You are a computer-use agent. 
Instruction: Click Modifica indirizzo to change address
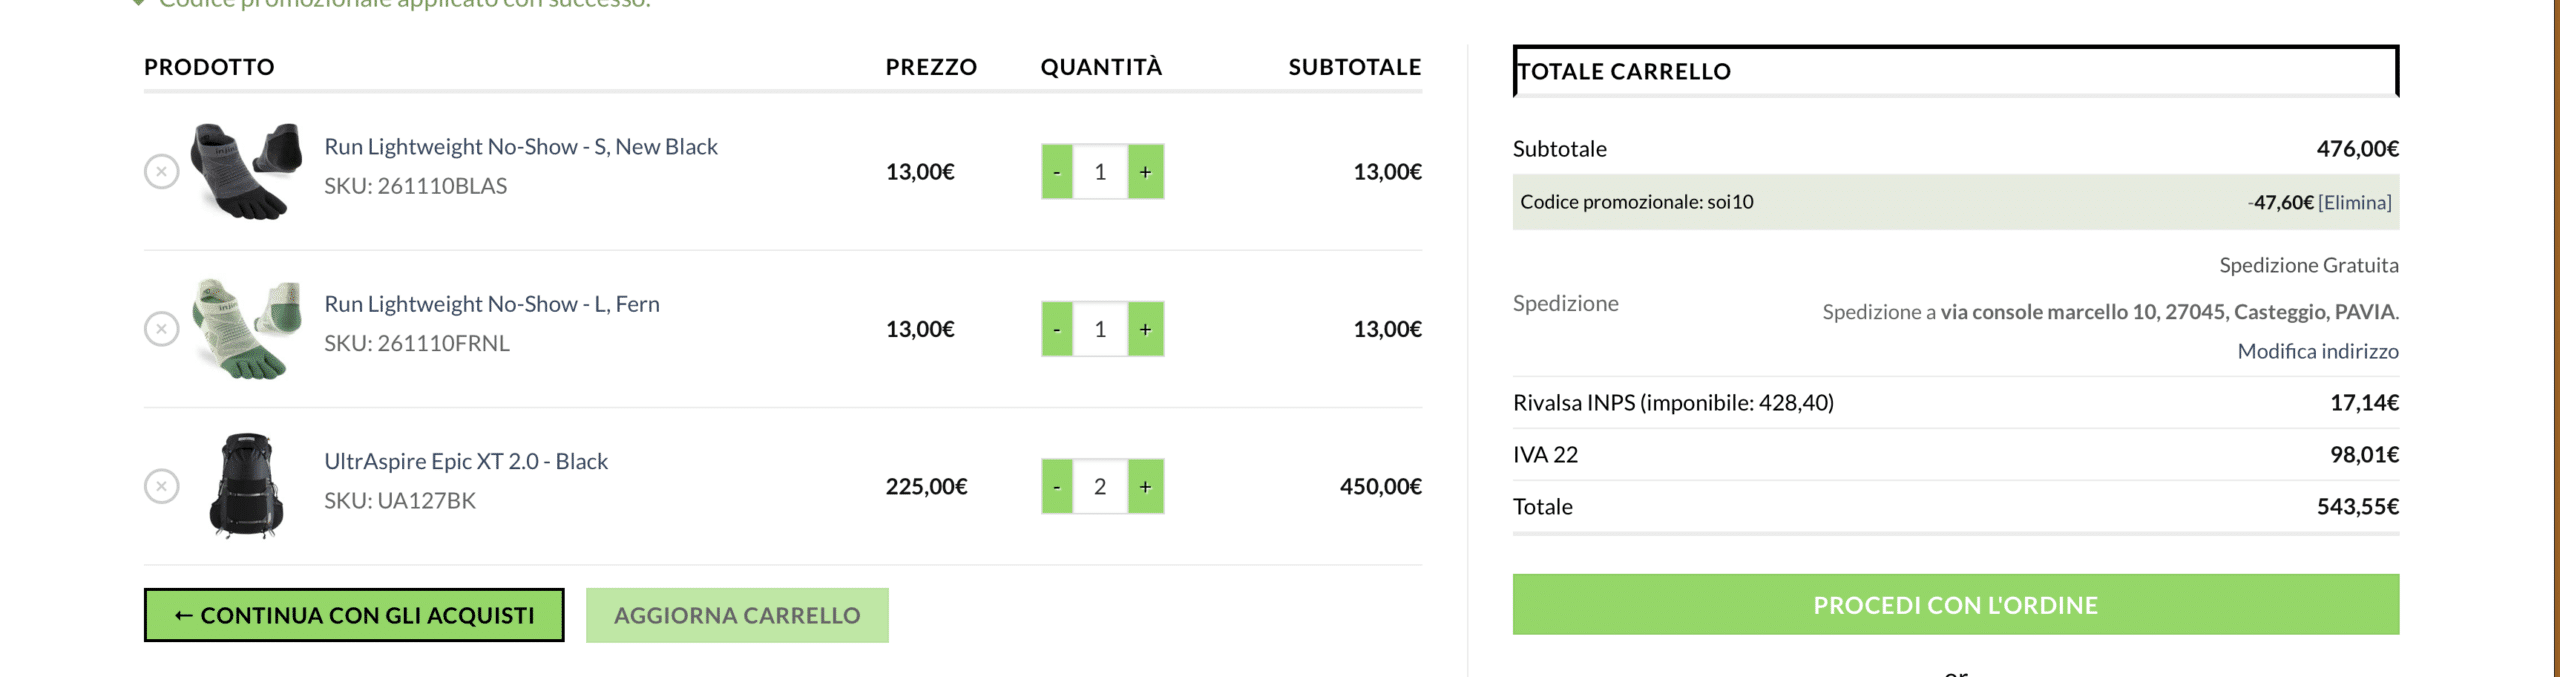(x=2317, y=351)
